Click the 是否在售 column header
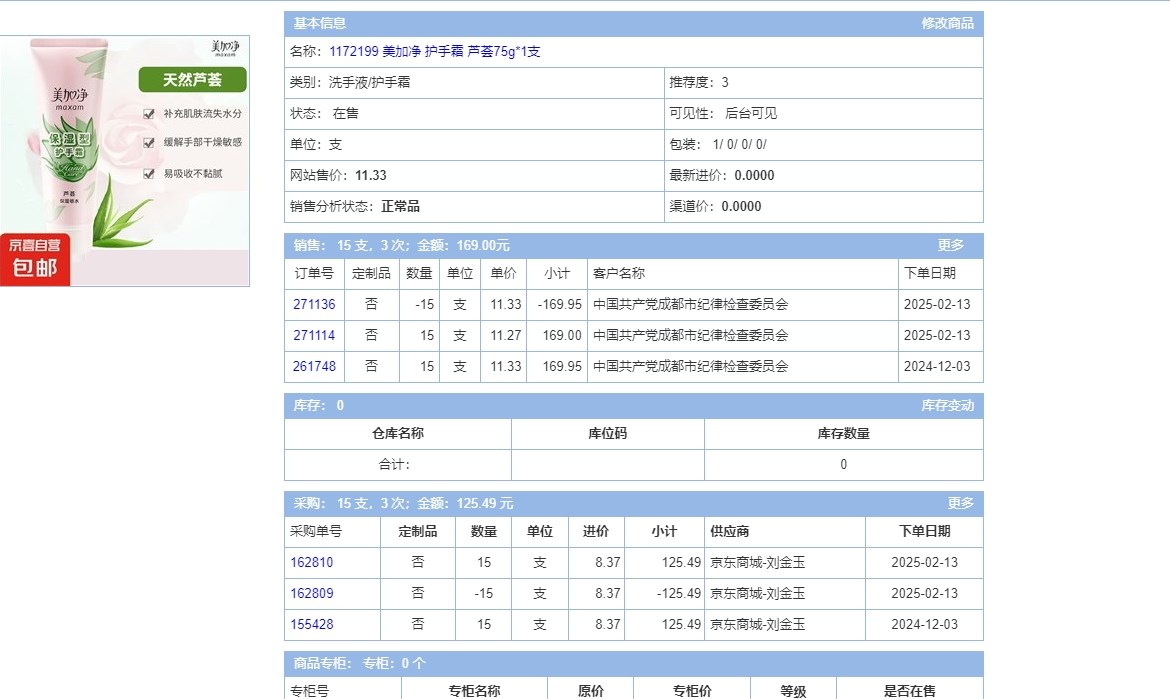This screenshot has width=1170, height=699. [910, 690]
